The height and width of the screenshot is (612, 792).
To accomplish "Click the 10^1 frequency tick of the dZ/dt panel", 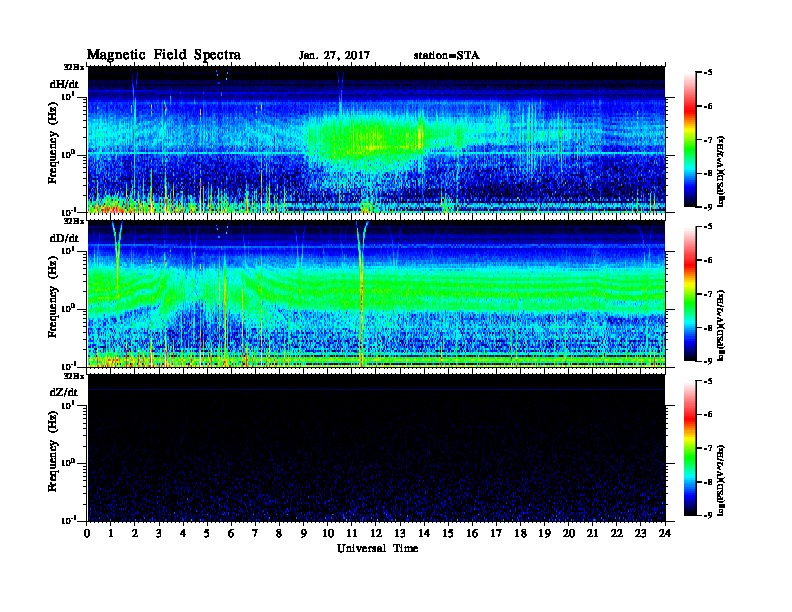I will point(68,404).
